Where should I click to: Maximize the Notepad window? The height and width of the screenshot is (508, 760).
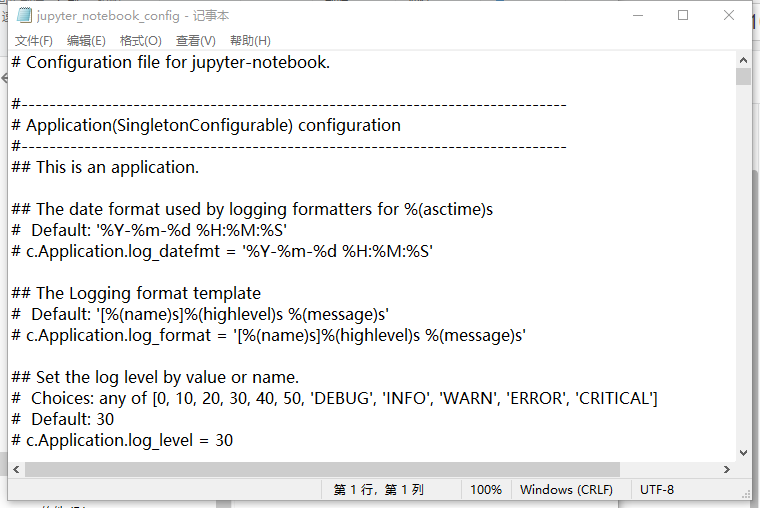683,16
